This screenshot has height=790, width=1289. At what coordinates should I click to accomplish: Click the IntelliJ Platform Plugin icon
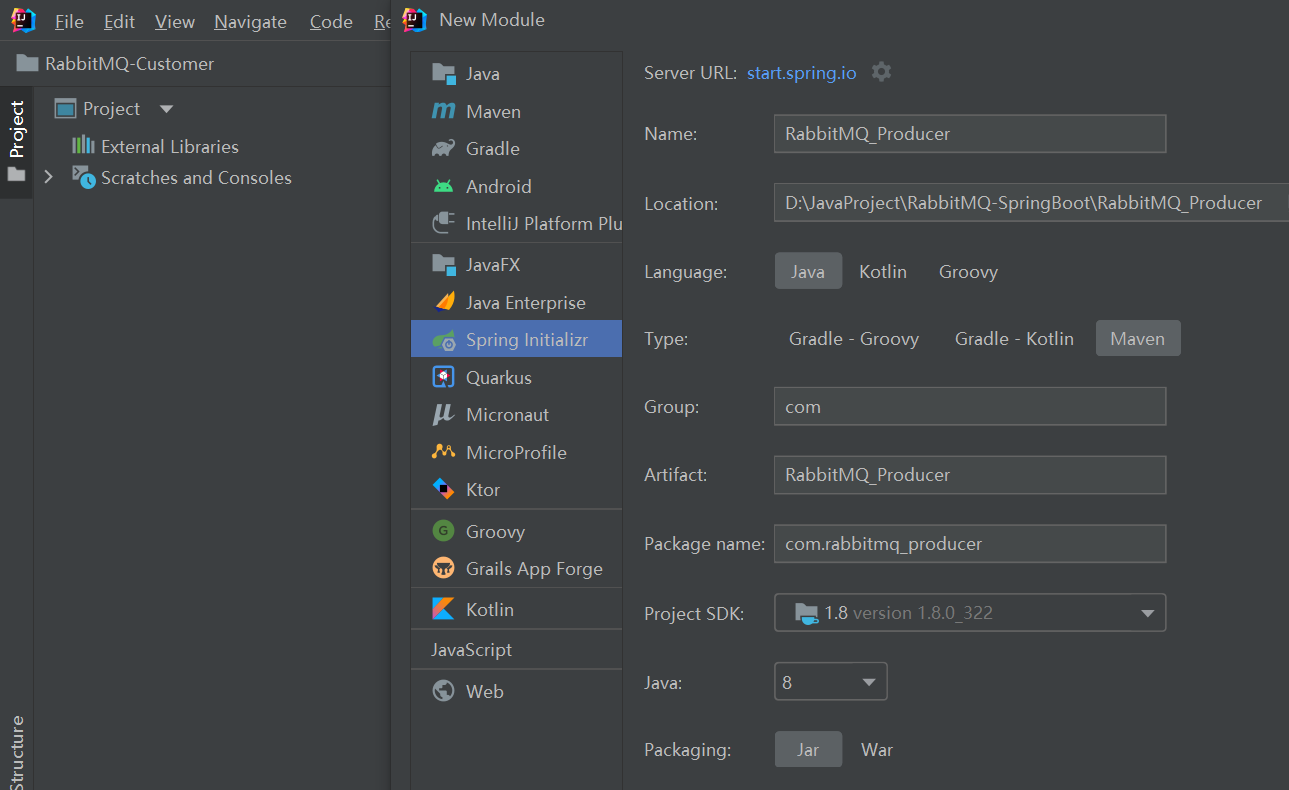click(443, 223)
